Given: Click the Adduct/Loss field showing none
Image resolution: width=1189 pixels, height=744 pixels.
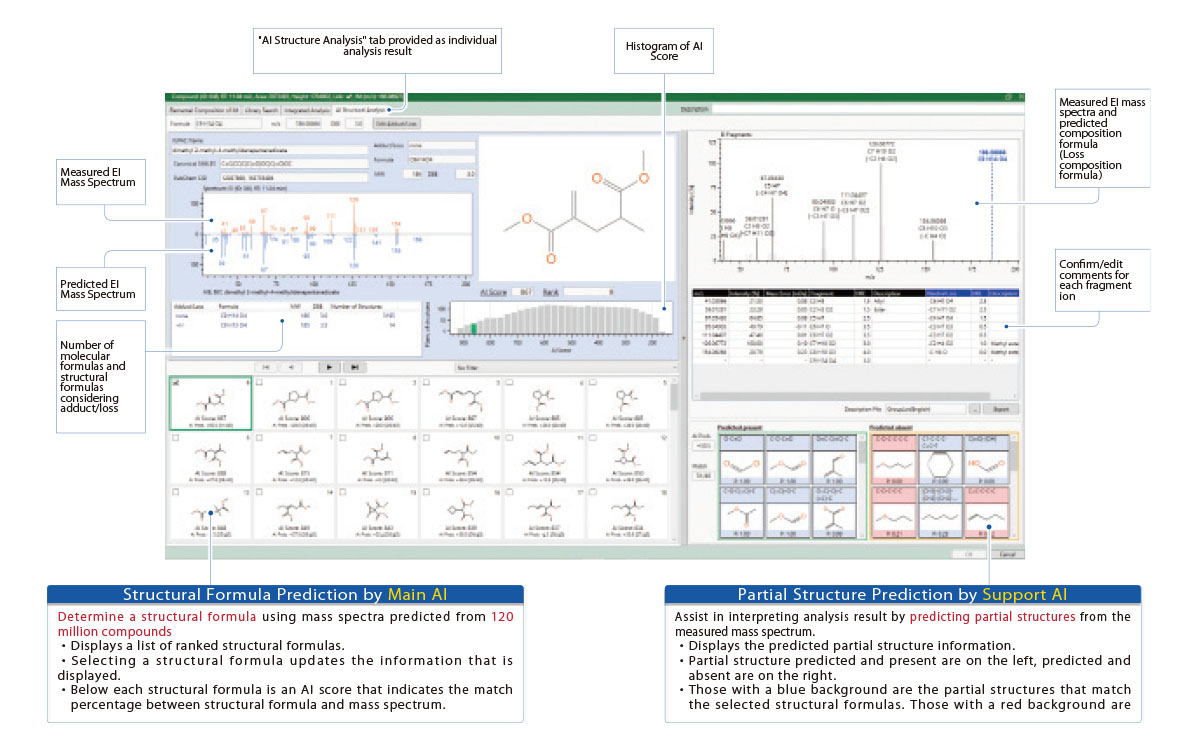Looking at the screenshot, I should 441,145.
